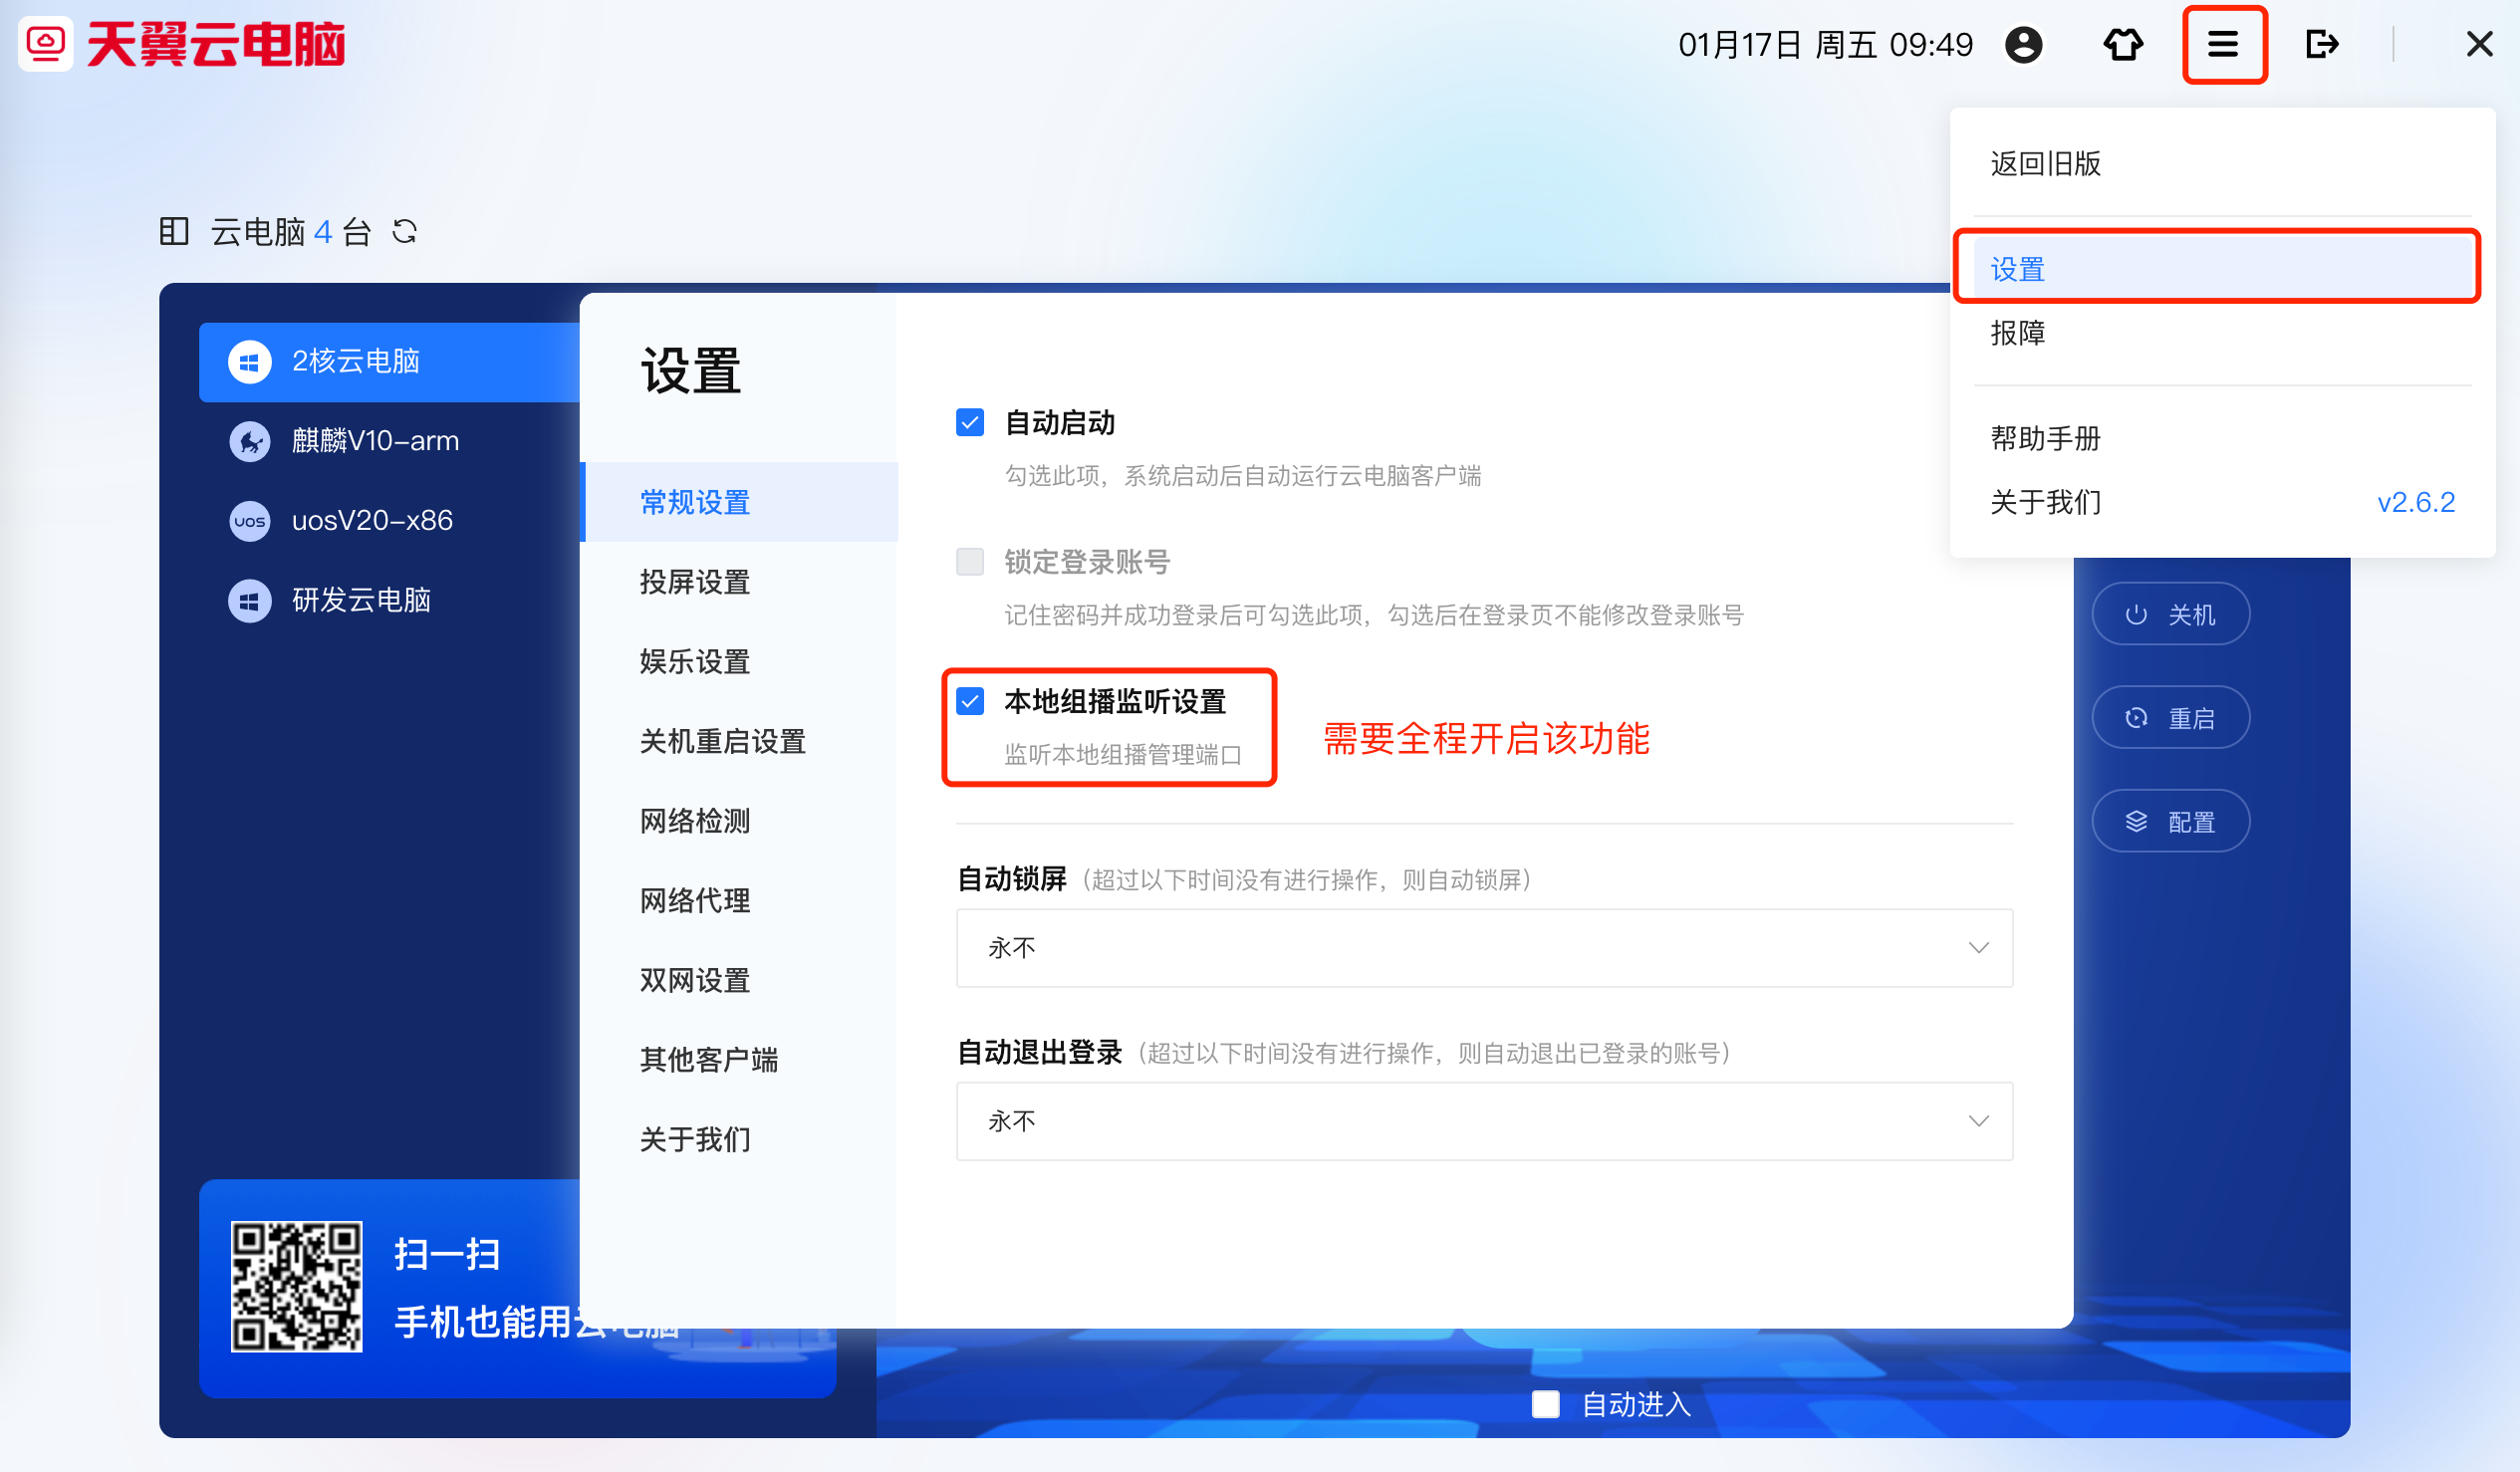Click the 配置 configuration button
This screenshot has width=2520, height=1472.
click(x=2171, y=823)
